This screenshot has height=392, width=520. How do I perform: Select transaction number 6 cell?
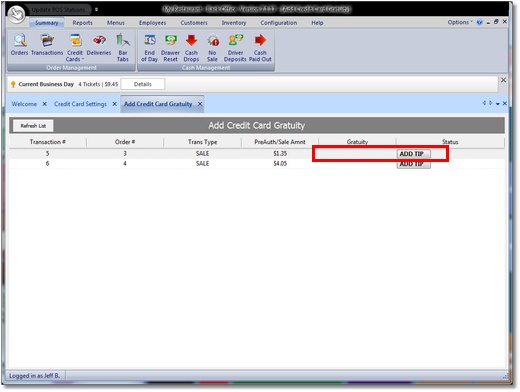47,164
